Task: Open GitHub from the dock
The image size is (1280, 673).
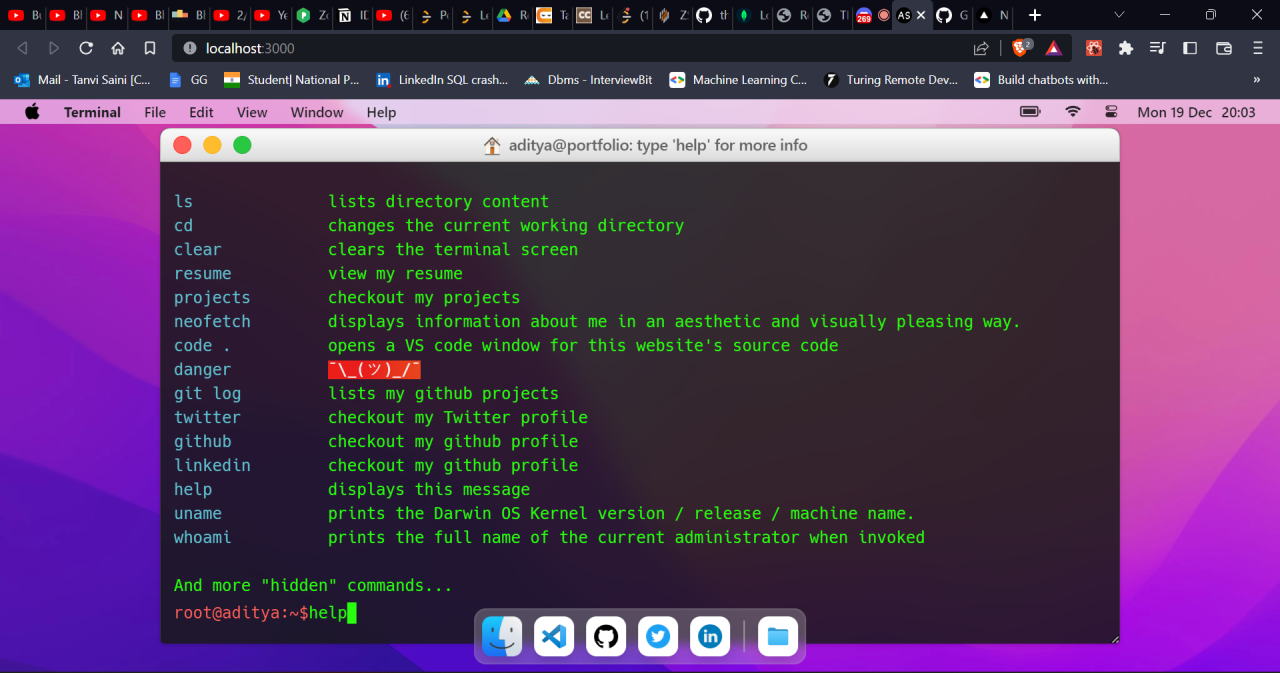Action: point(605,636)
